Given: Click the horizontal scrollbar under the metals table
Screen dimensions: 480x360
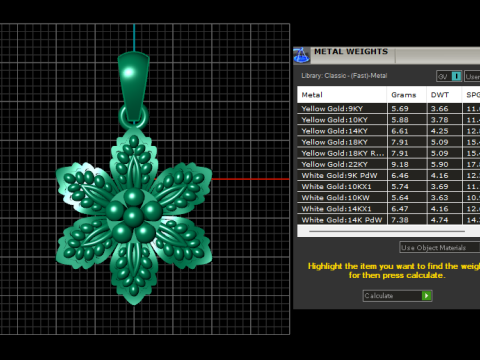Looking at the screenshot, I should [387, 231].
